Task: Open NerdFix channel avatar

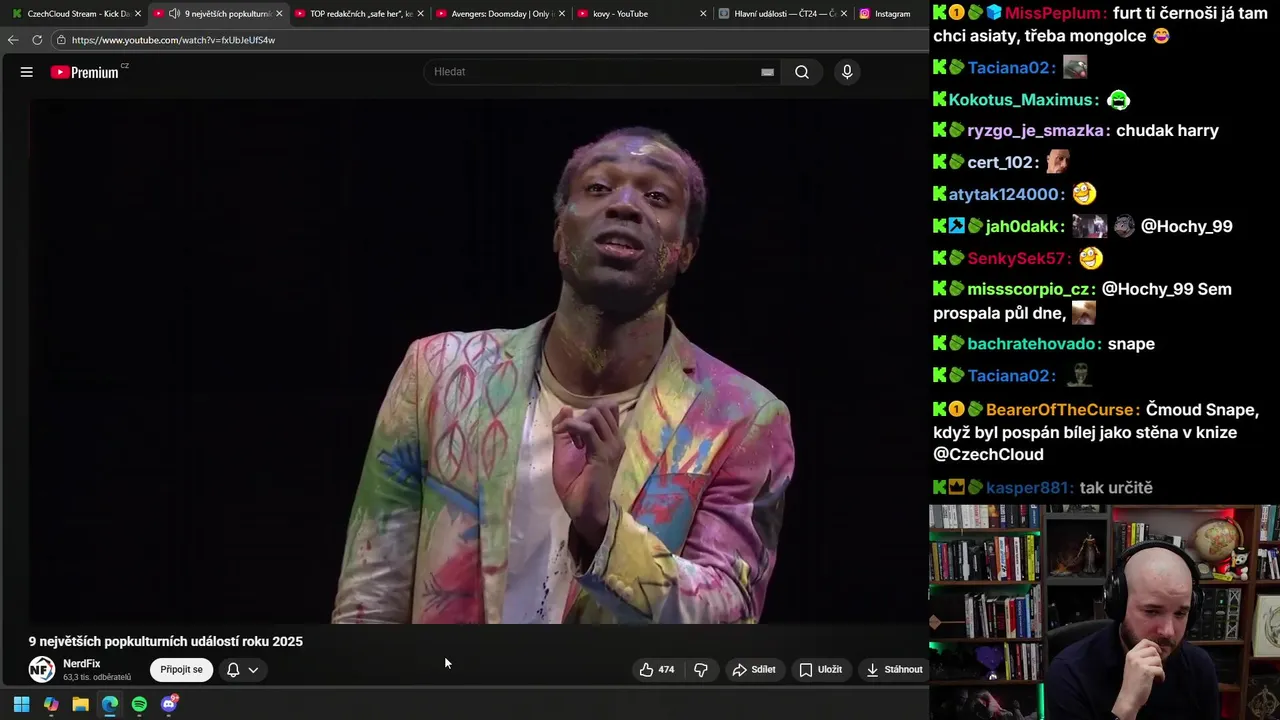Action: 42,669
